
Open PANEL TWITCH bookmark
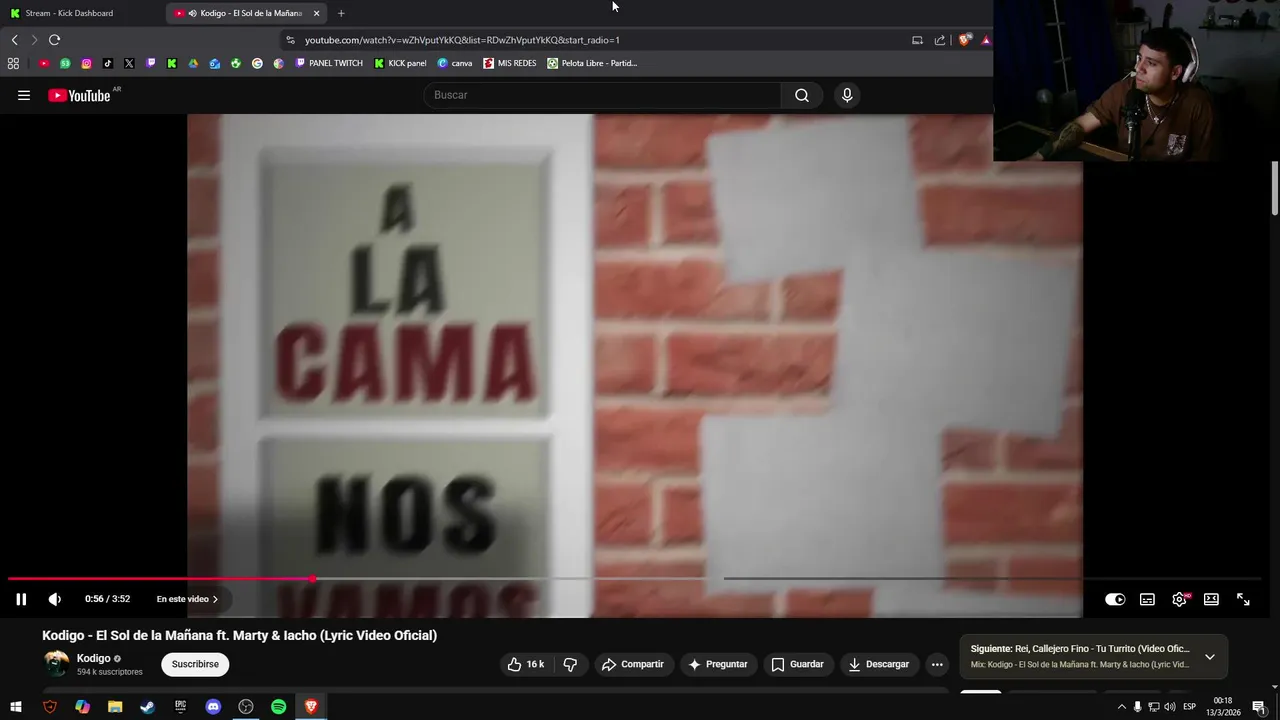point(329,63)
